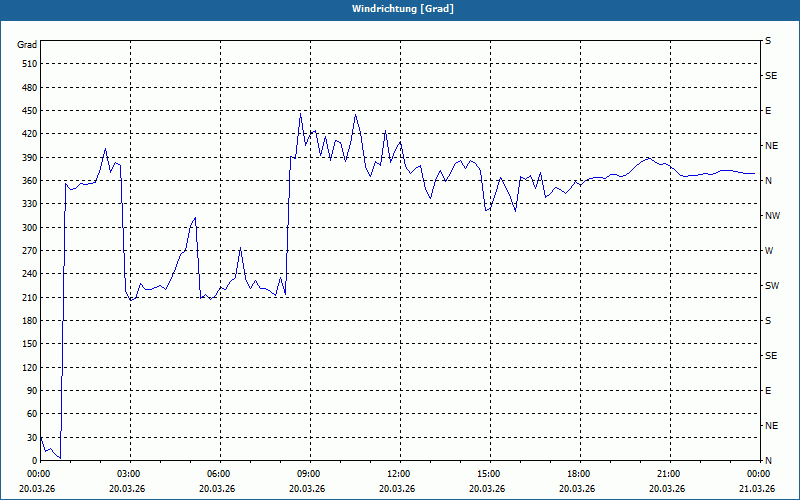This screenshot has height=500, width=800.
Task: Click the Windrichtung [Grad] chart title
Action: click(403, 9)
